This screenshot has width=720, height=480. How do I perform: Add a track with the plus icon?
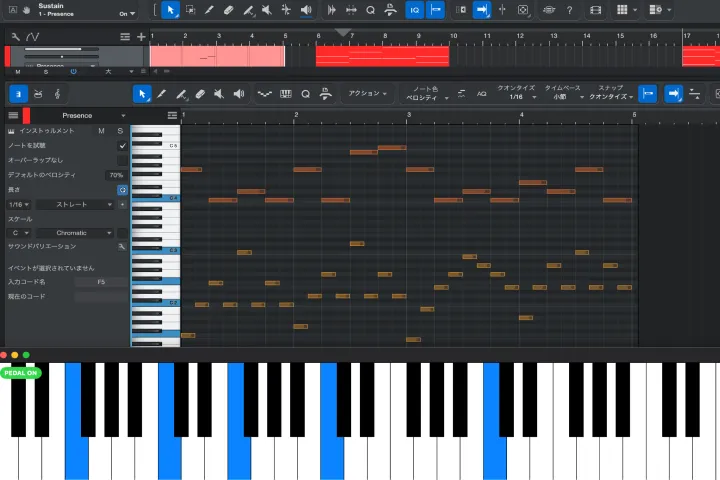[x=141, y=37]
